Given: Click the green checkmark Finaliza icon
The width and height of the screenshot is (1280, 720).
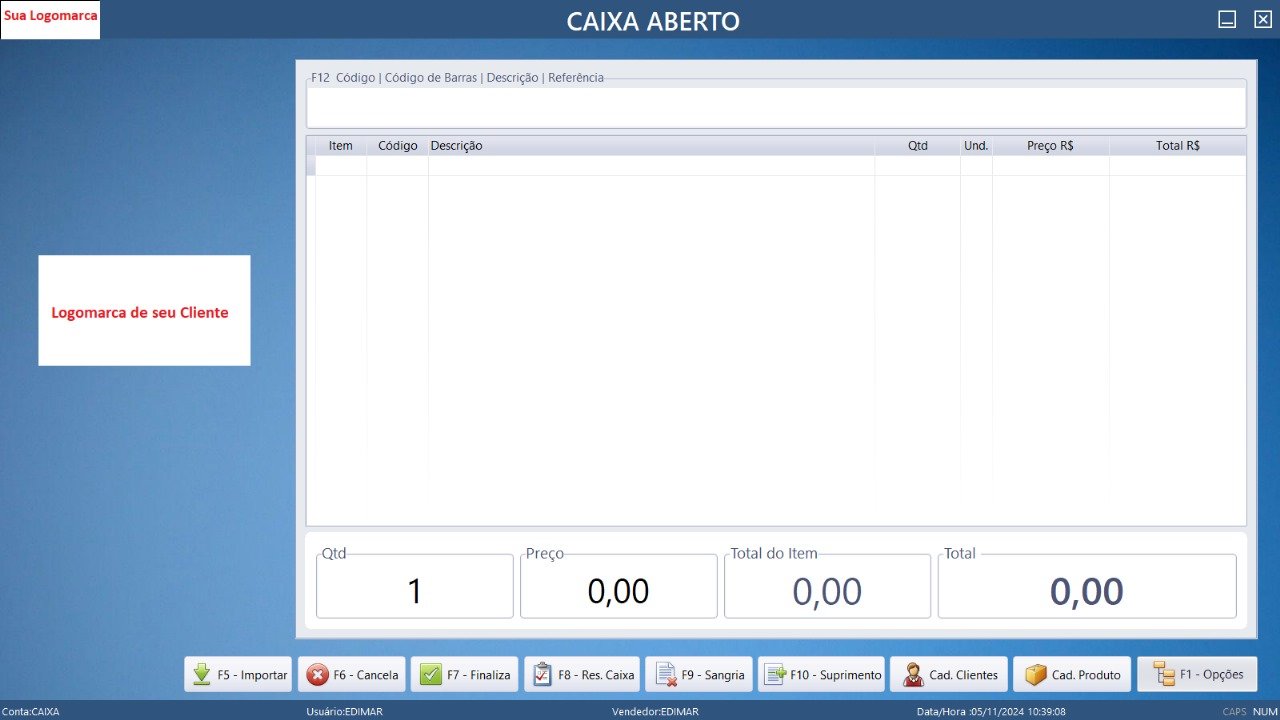Looking at the screenshot, I should [431, 675].
